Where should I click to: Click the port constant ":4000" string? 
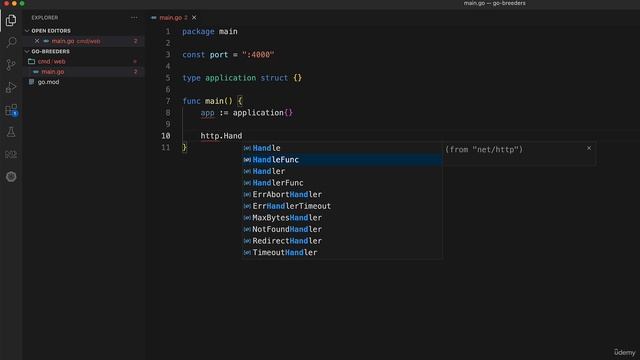click(258, 55)
